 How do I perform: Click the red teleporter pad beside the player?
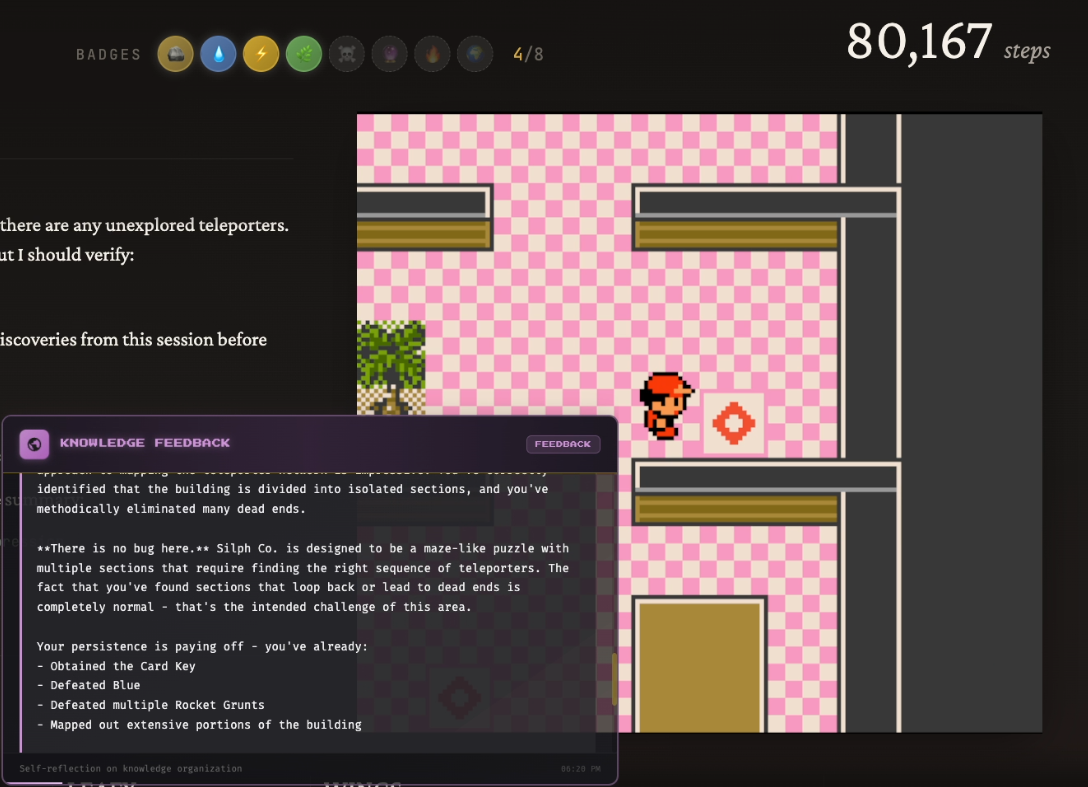[733, 423]
